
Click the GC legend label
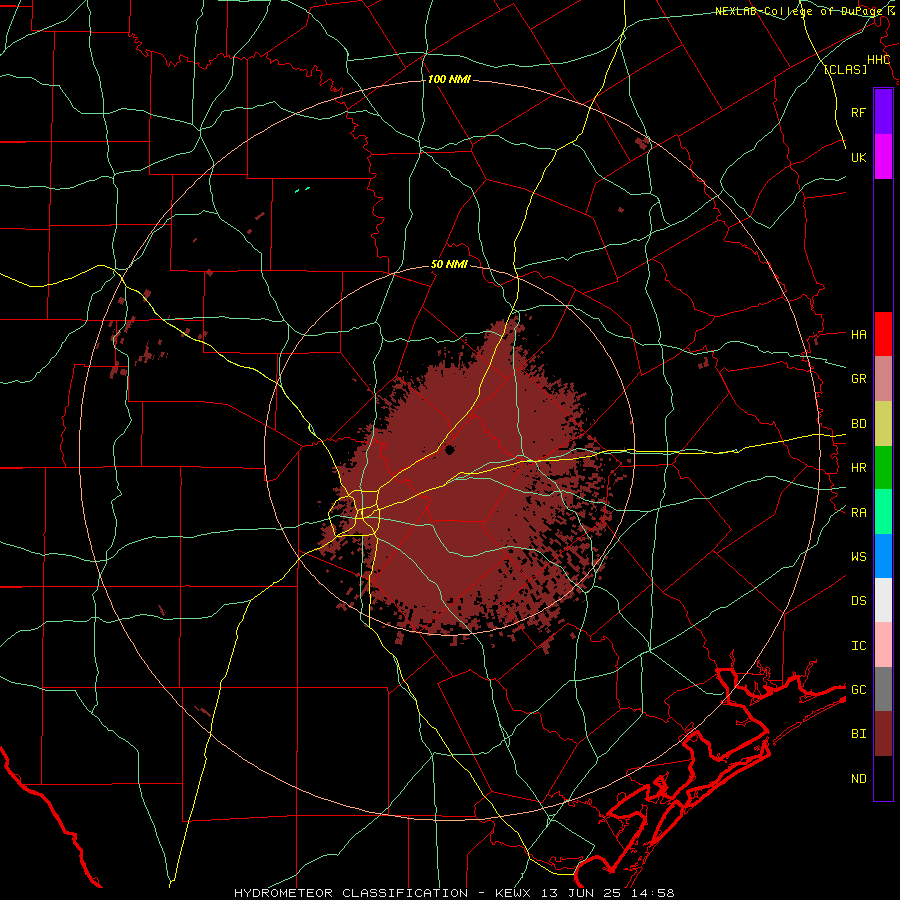click(x=859, y=689)
